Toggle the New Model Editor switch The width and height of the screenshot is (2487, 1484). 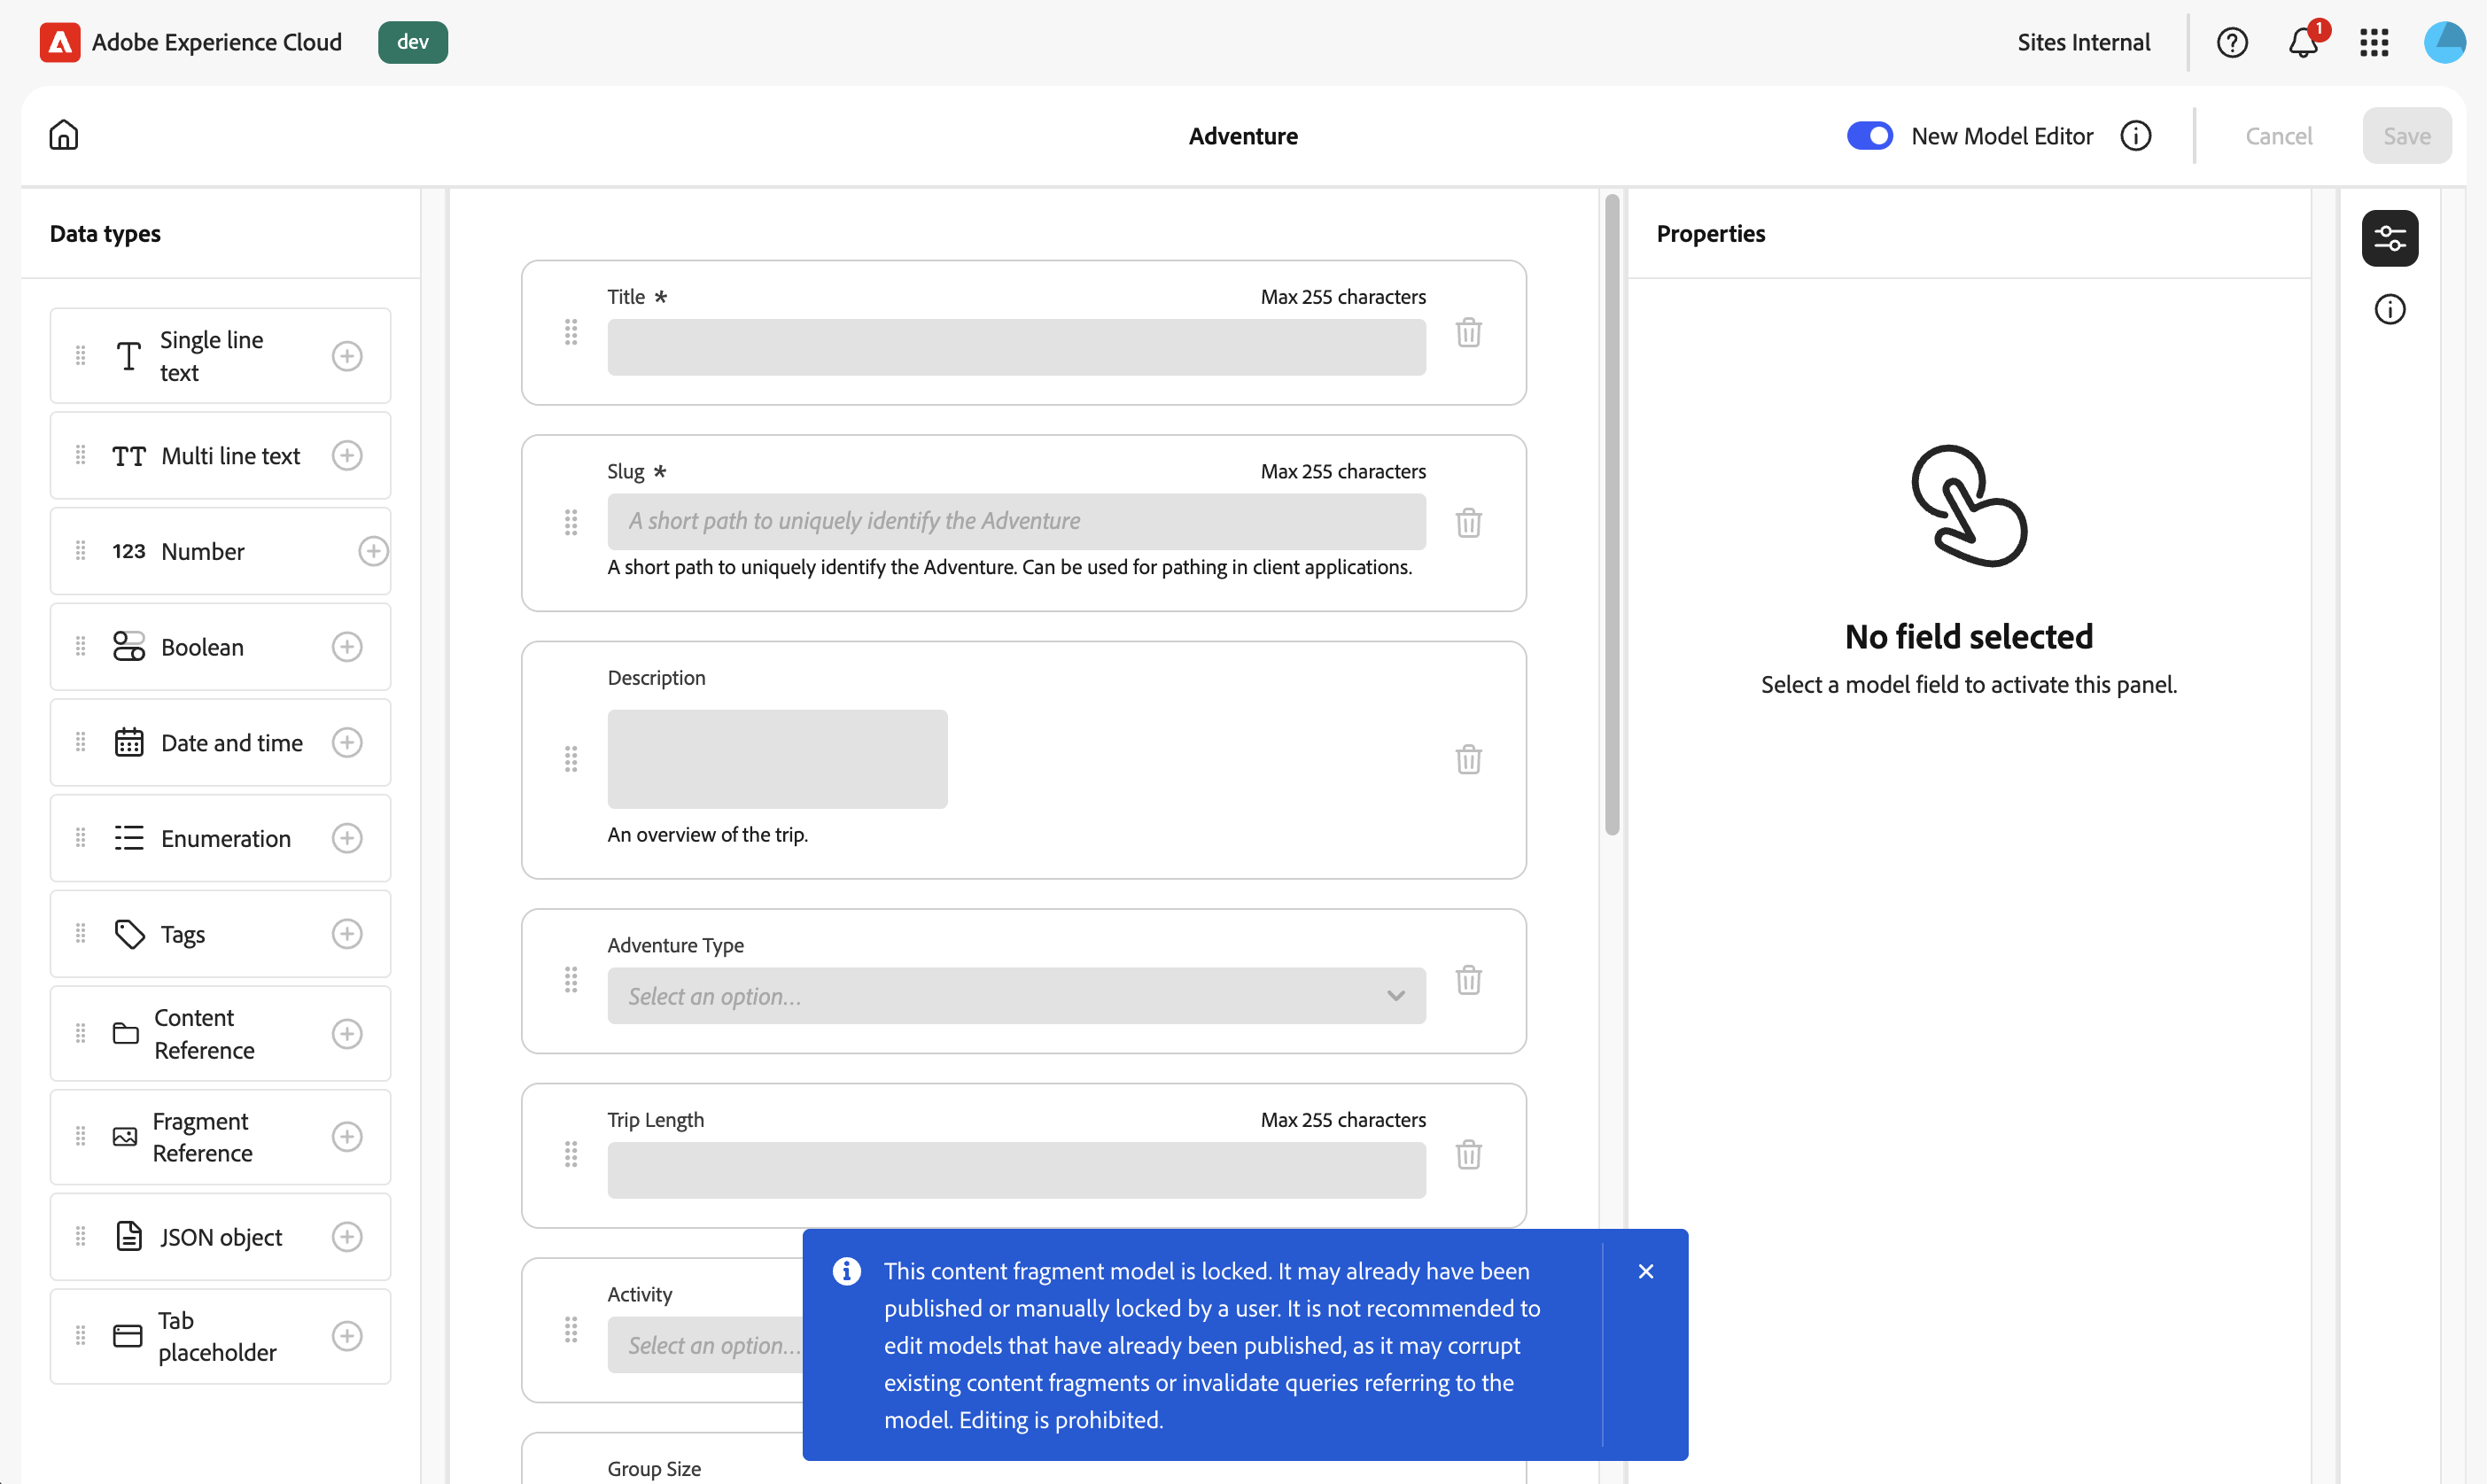(1869, 135)
